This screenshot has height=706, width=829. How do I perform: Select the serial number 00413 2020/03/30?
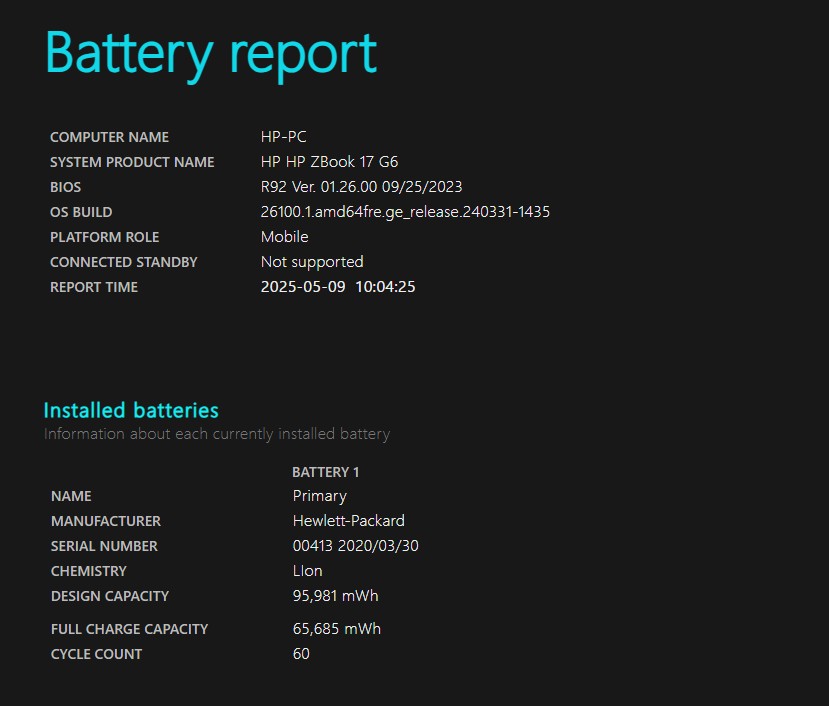(356, 546)
